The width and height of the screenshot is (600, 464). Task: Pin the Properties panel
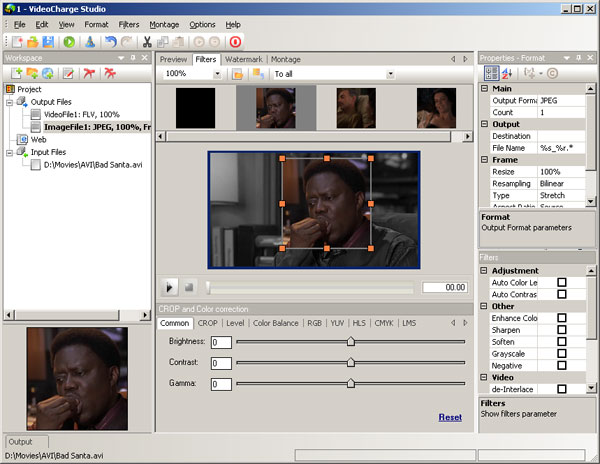pyautogui.click(x=579, y=57)
